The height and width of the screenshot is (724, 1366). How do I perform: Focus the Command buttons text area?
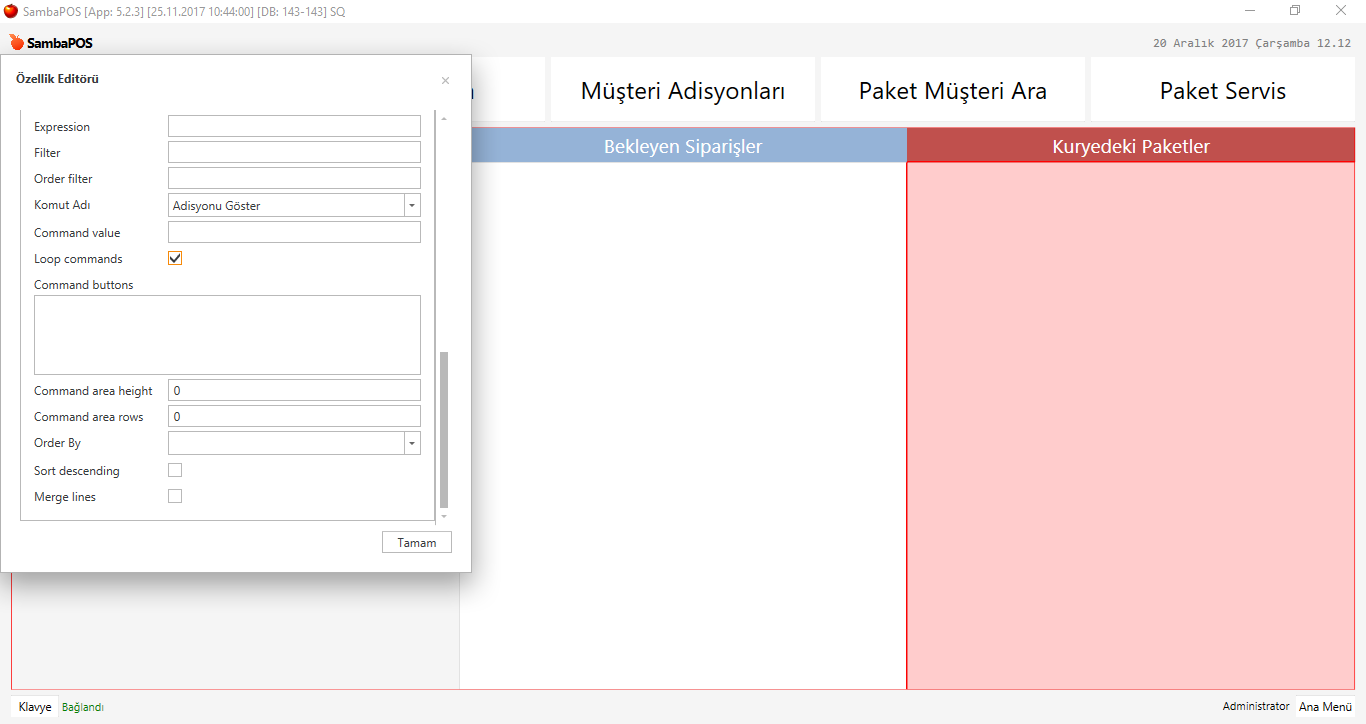(x=227, y=335)
